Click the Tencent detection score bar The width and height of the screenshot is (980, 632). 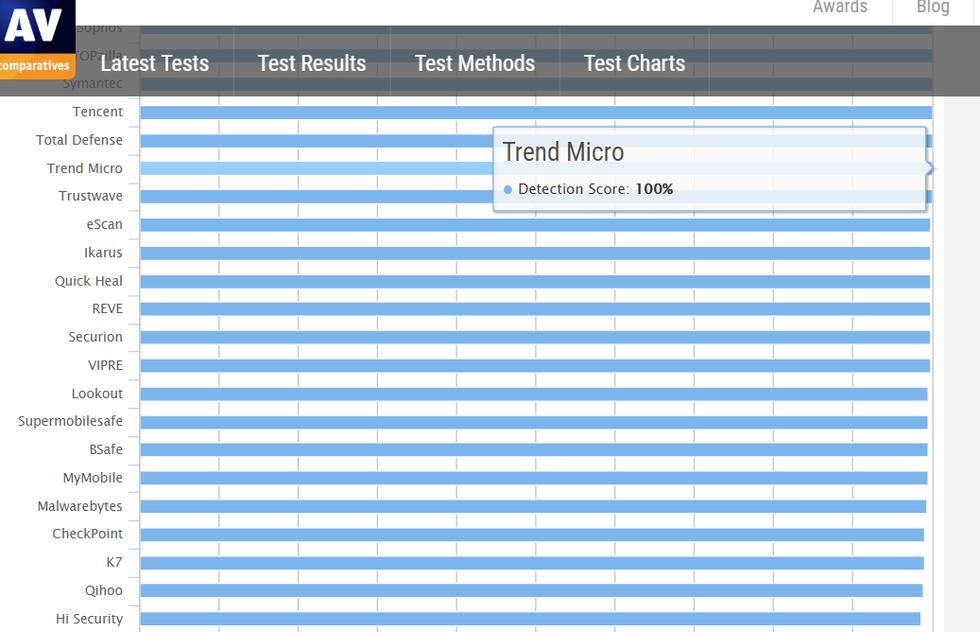click(535, 113)
